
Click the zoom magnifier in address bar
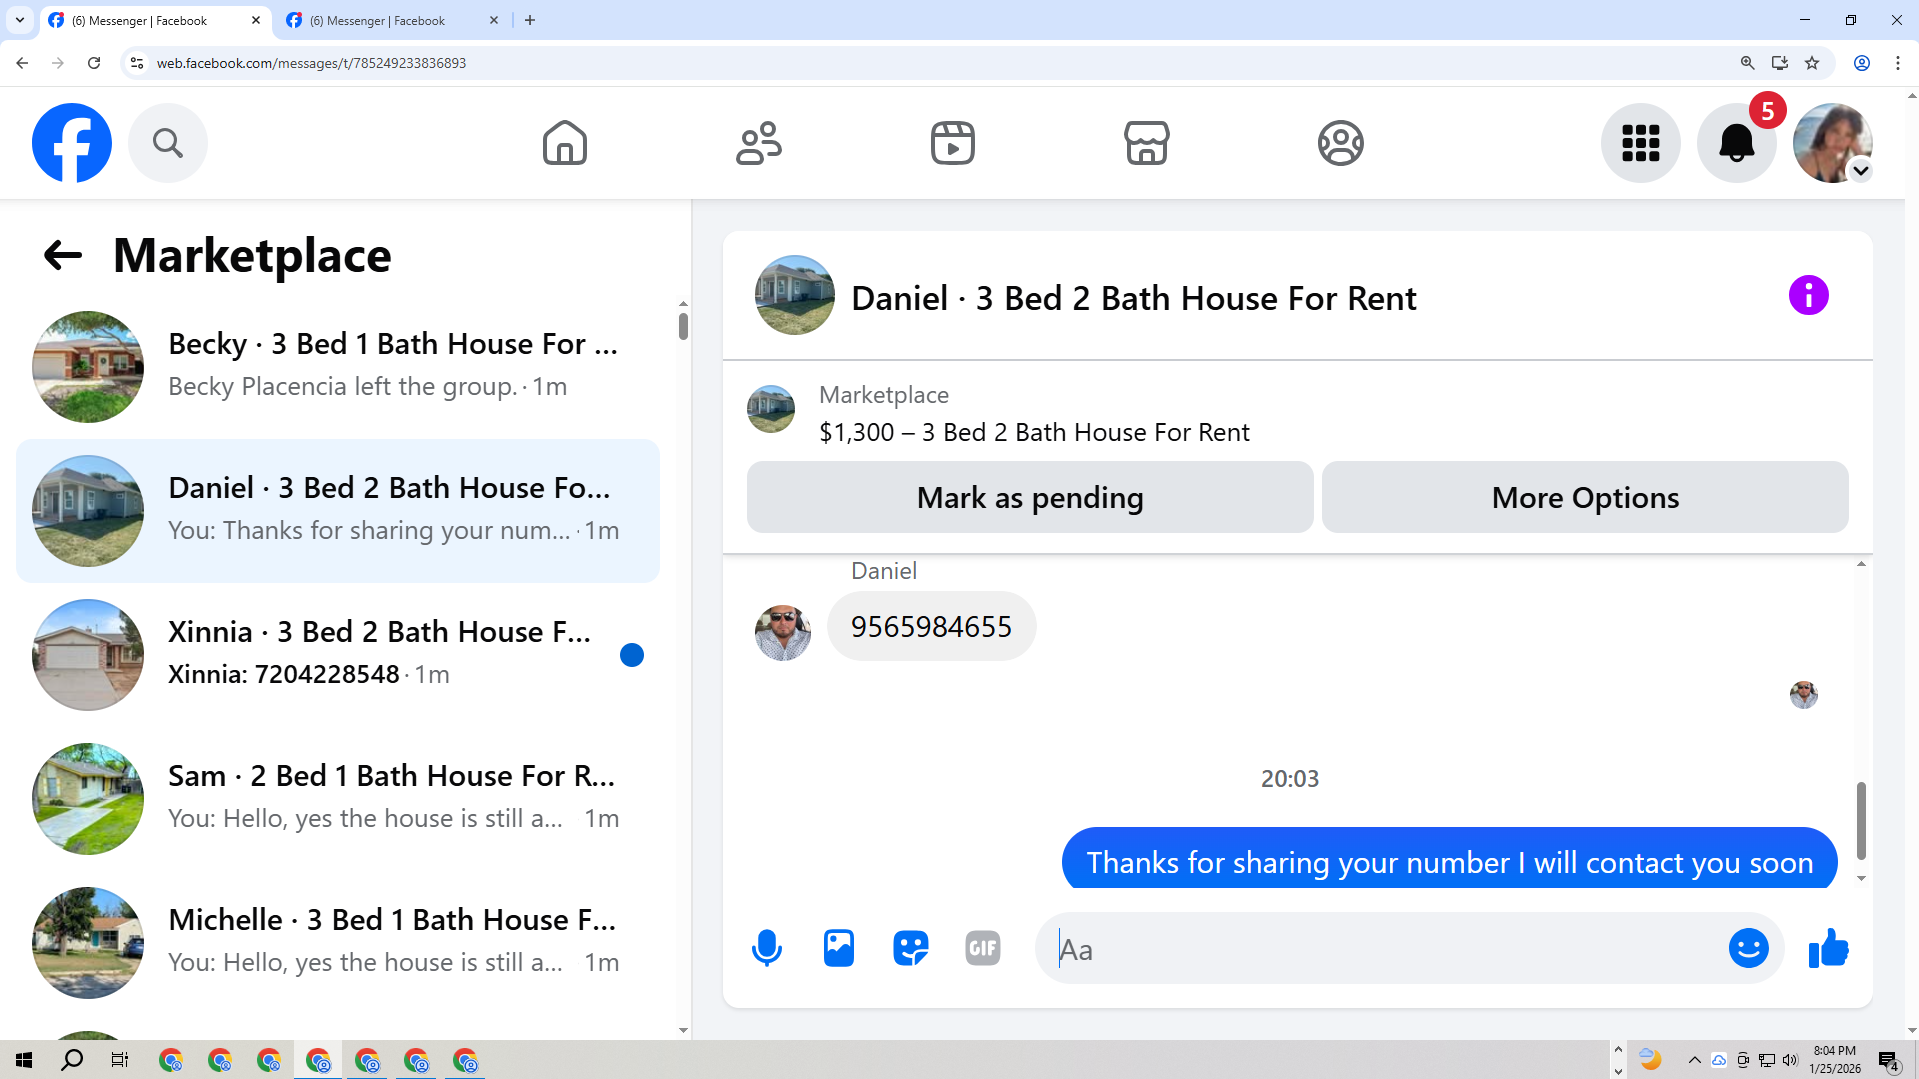pos(1747,63)
